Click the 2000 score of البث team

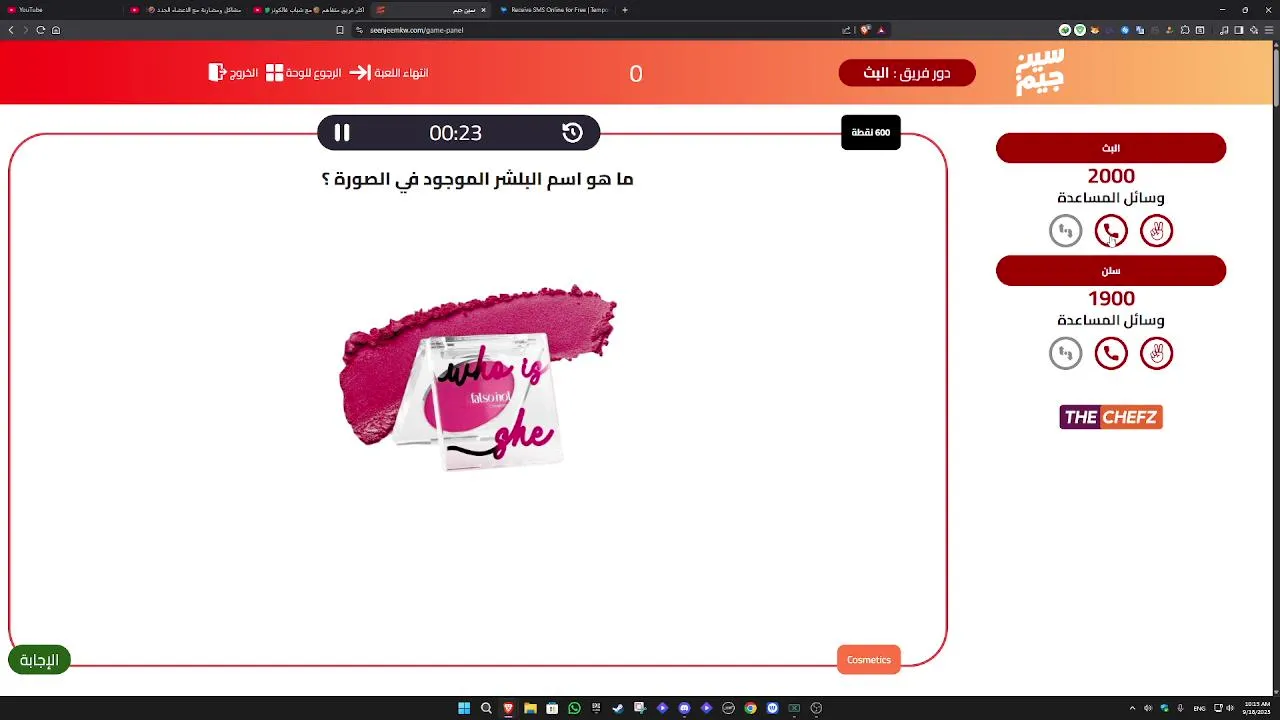pos(1111,176)
